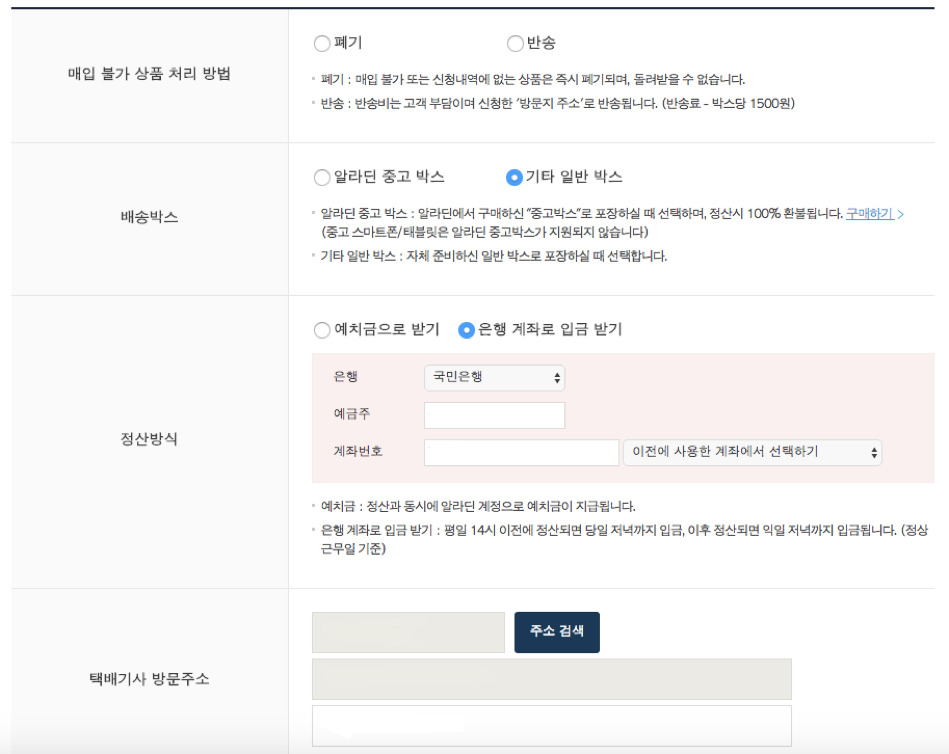Click the 계좌번호 account number field

point(522,452)
